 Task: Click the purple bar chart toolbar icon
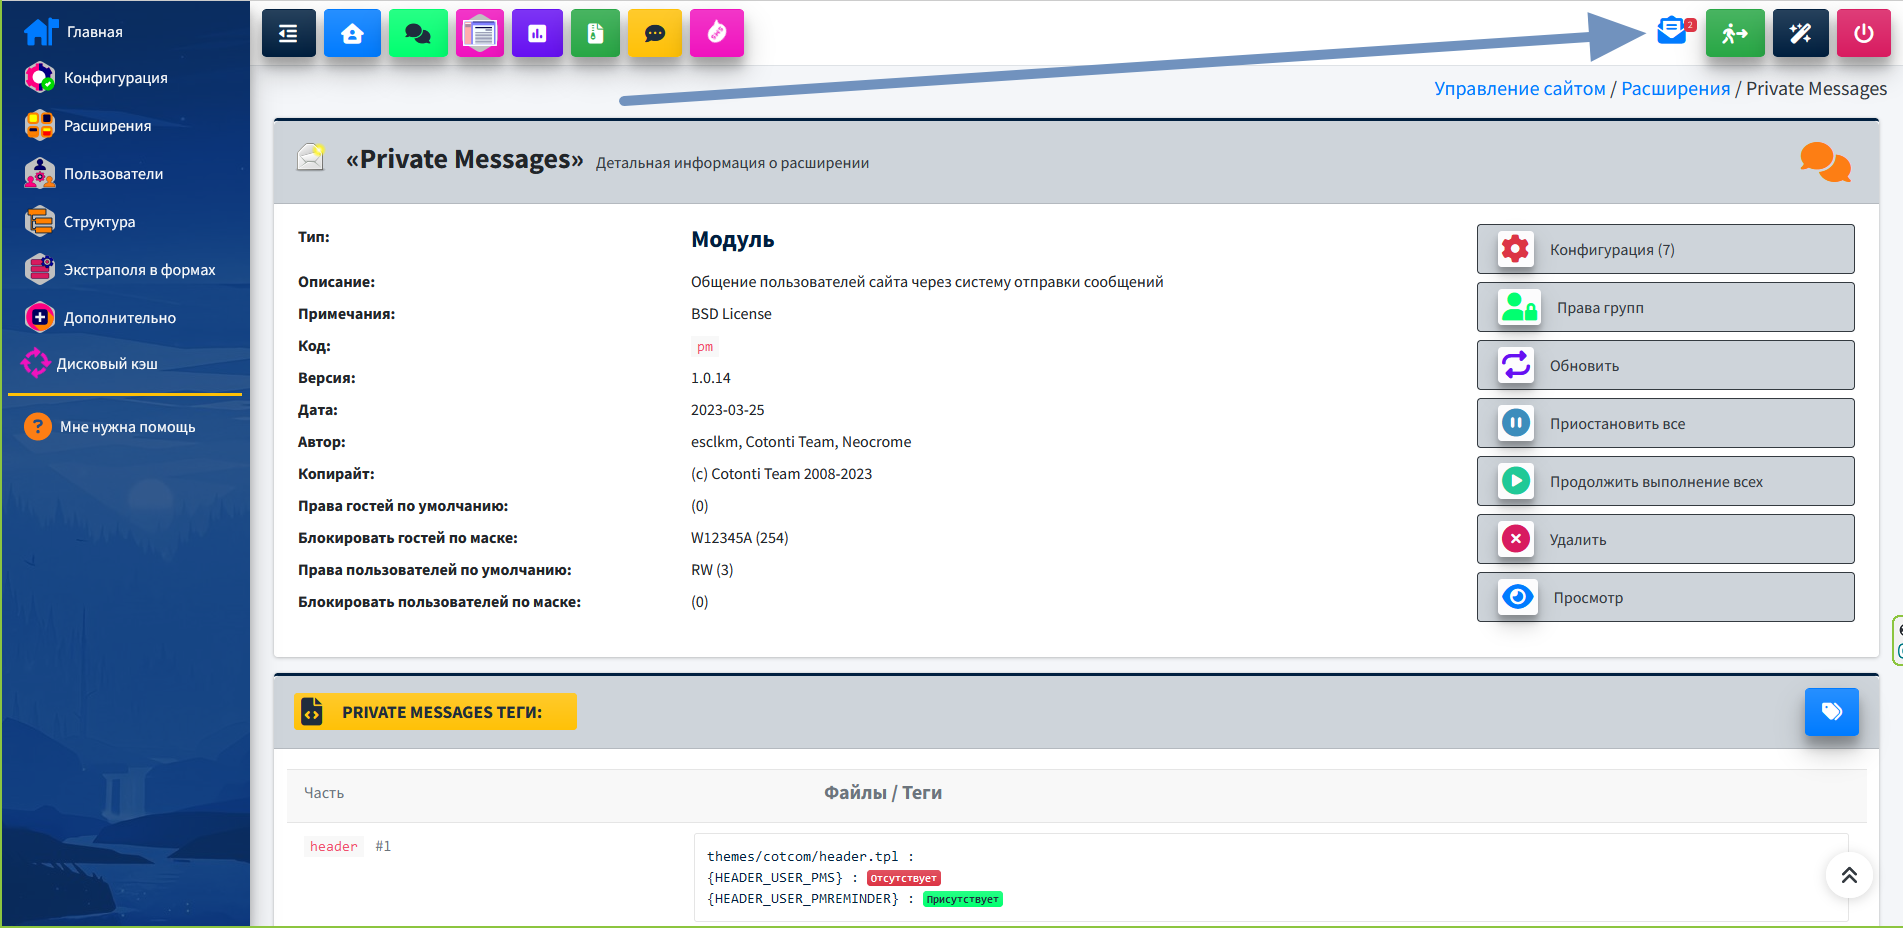pos(537,34)
